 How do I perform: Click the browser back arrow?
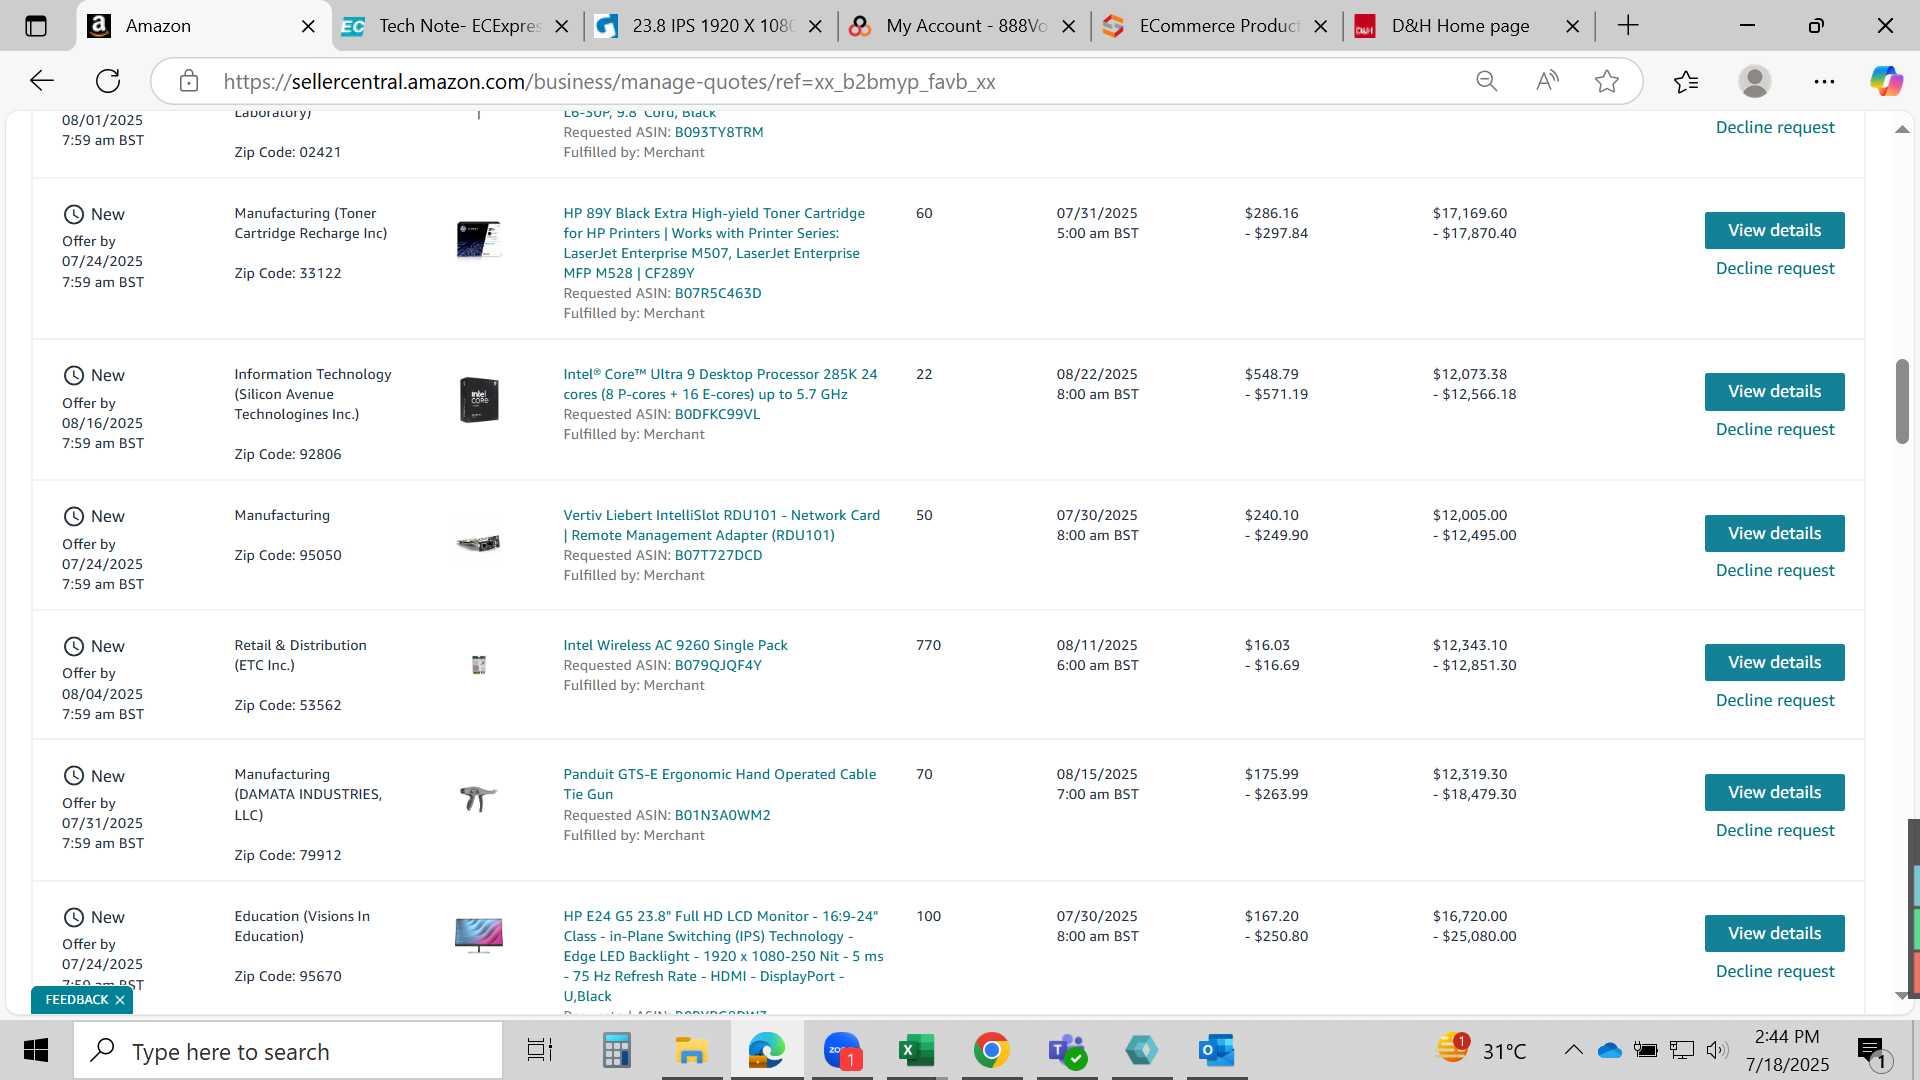42,81
